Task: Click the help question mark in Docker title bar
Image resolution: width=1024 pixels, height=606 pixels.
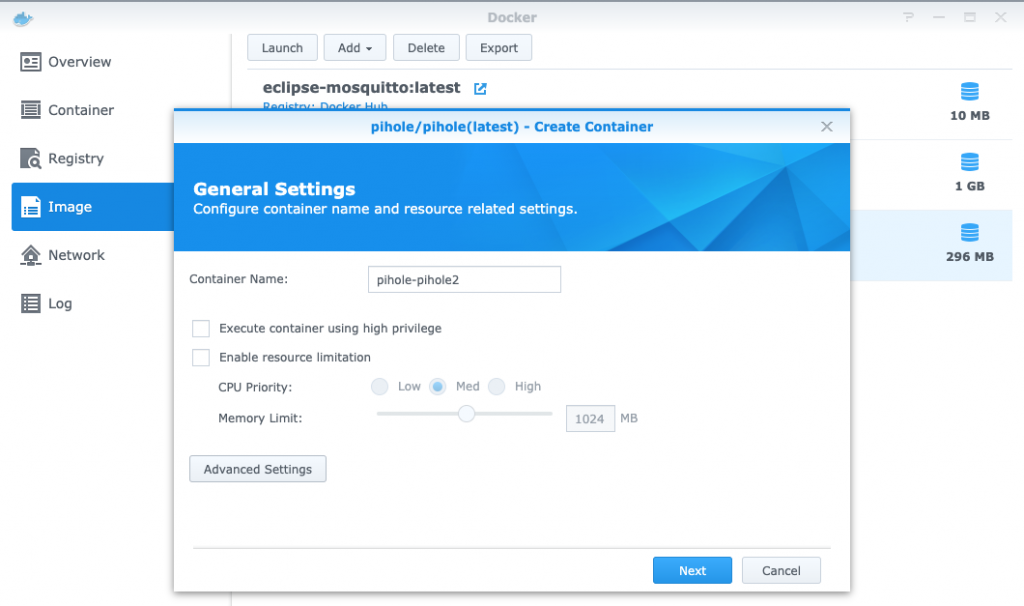Action: [908, 18]
